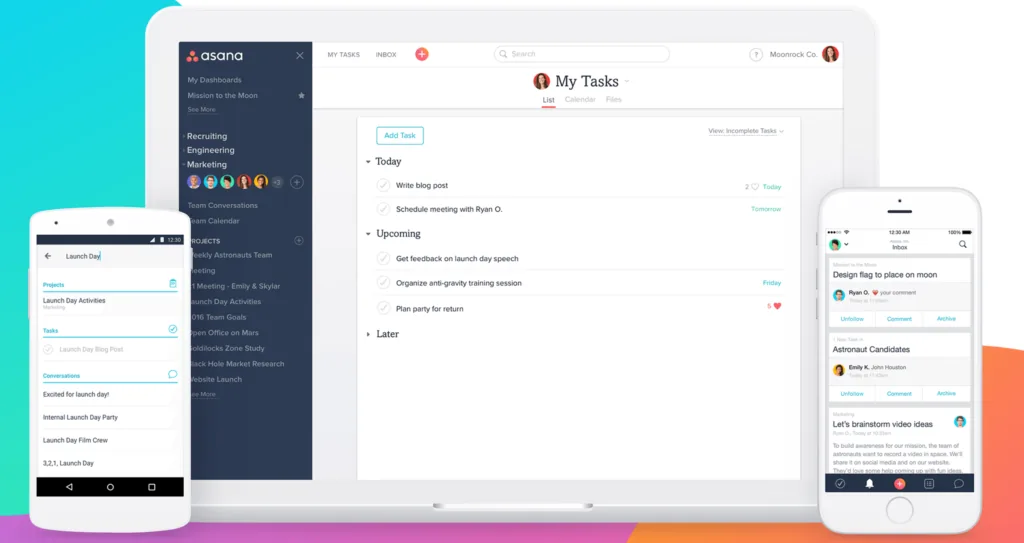
Task: Open the Black Hole Market Research project
Action: coord(236,364)
